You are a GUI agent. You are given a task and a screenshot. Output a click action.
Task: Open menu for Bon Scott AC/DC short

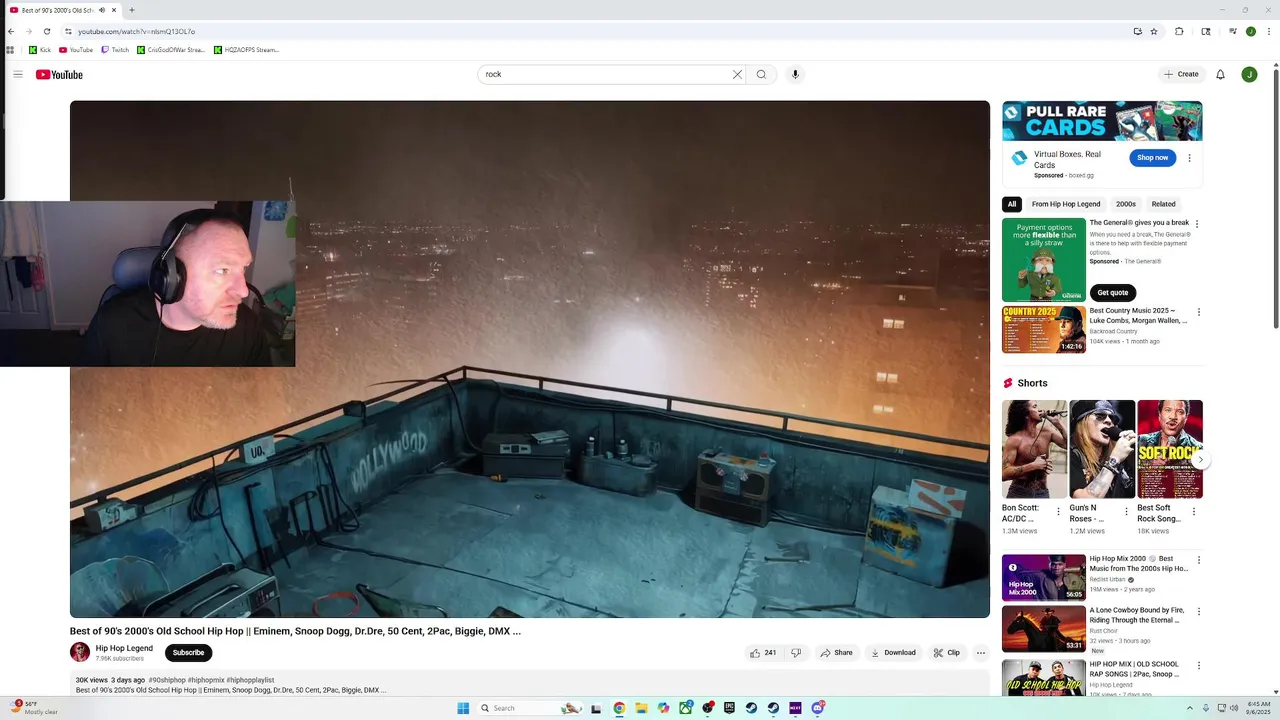pyautogui.click(x=1058, y=512)
